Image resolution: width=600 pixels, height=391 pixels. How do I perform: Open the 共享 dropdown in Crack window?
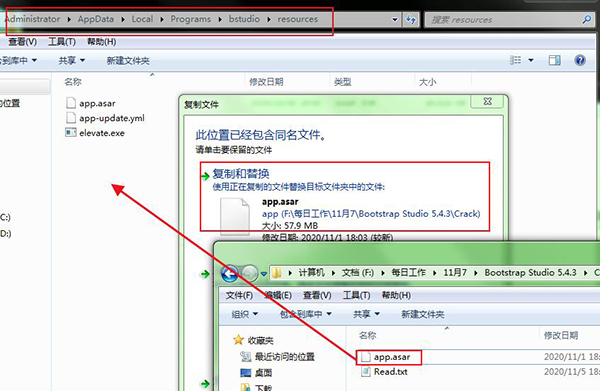coord(366,314)
